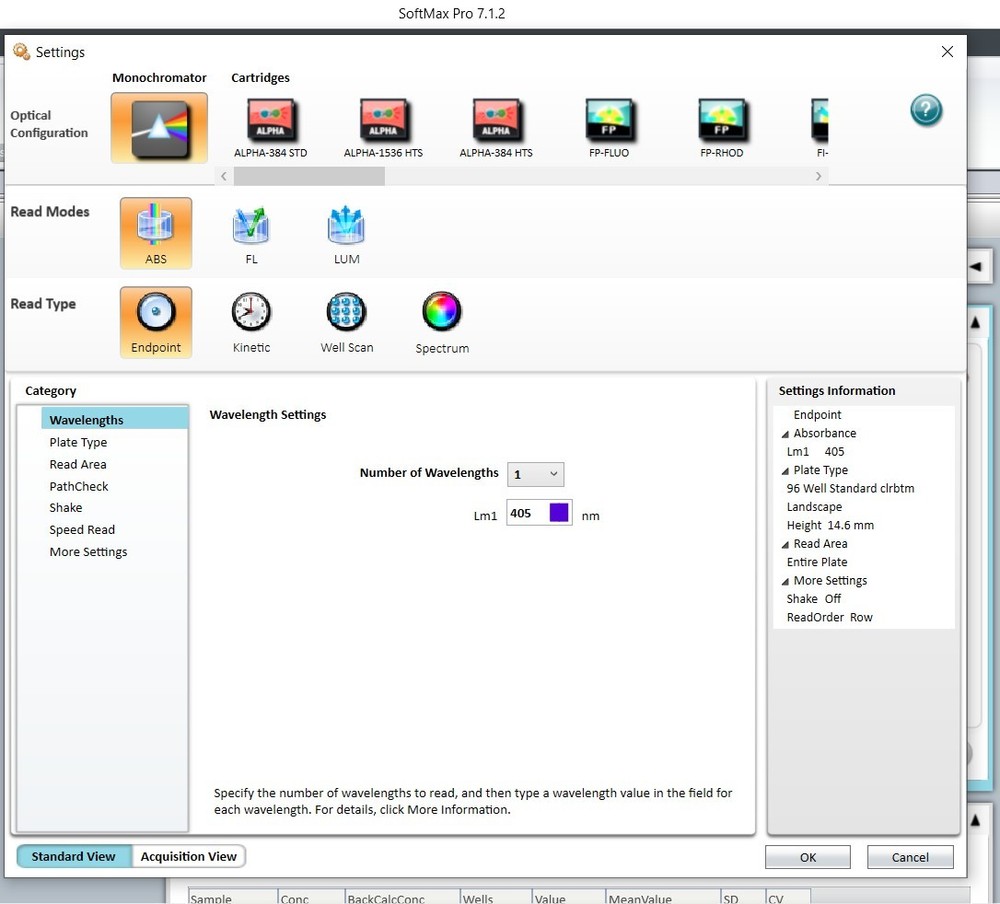Select the FP-FLUO cartridge

pos(608,128)
